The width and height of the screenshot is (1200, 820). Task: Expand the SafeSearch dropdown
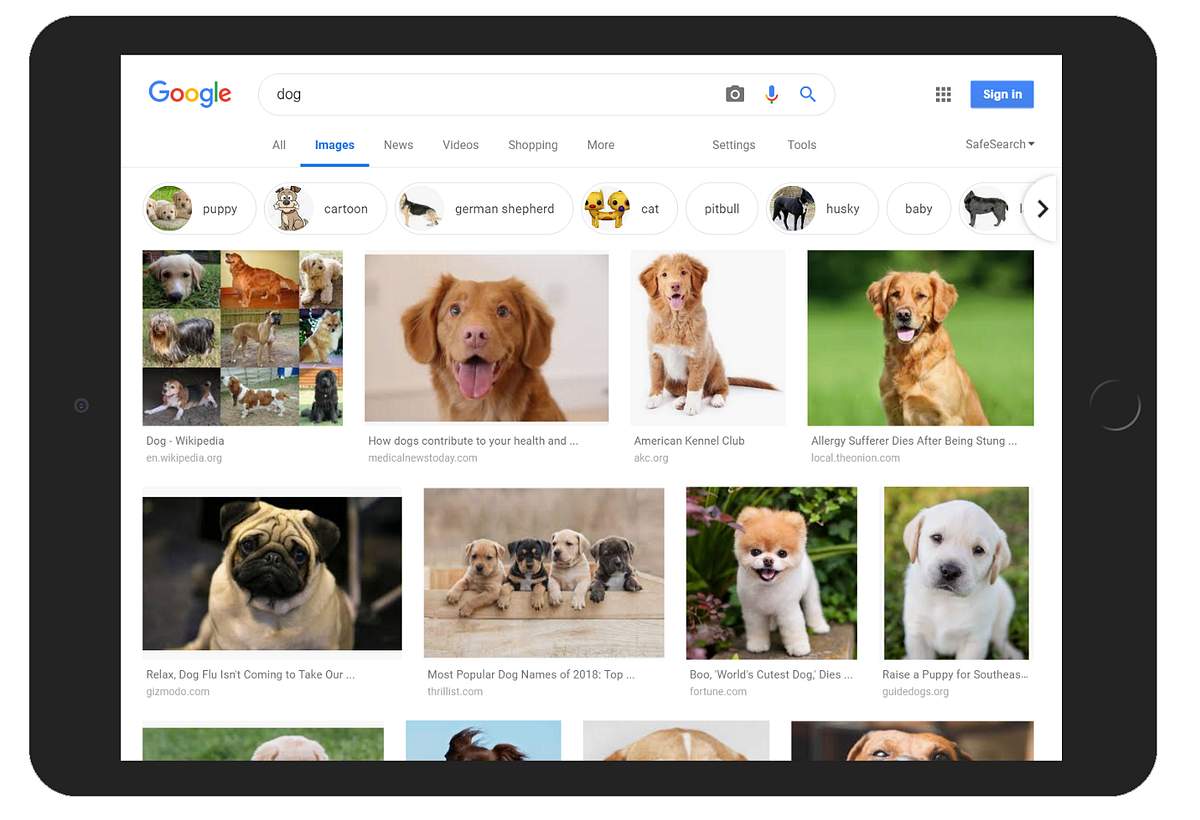coord(1000,144)
